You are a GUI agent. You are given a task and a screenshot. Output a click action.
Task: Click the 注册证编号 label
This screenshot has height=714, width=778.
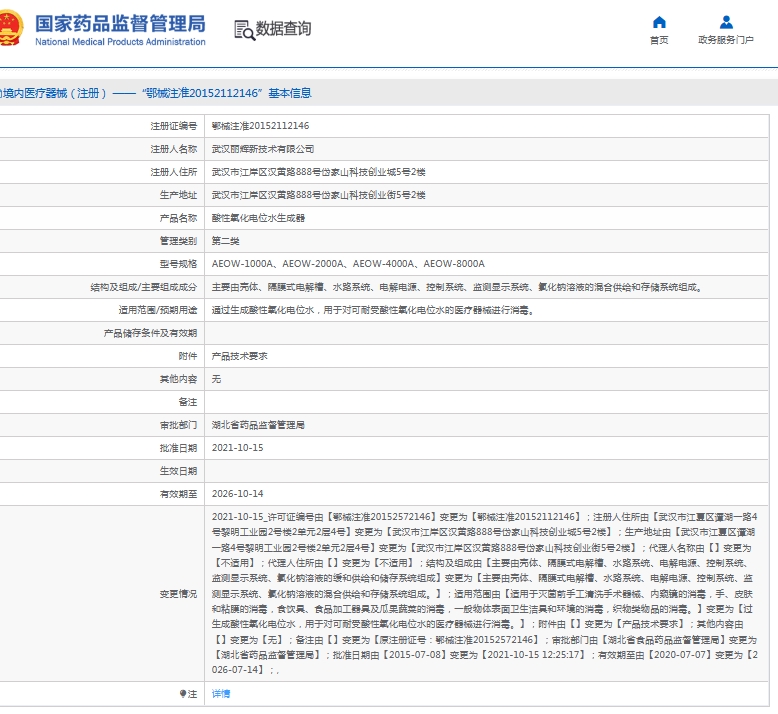tap(174, 126)
